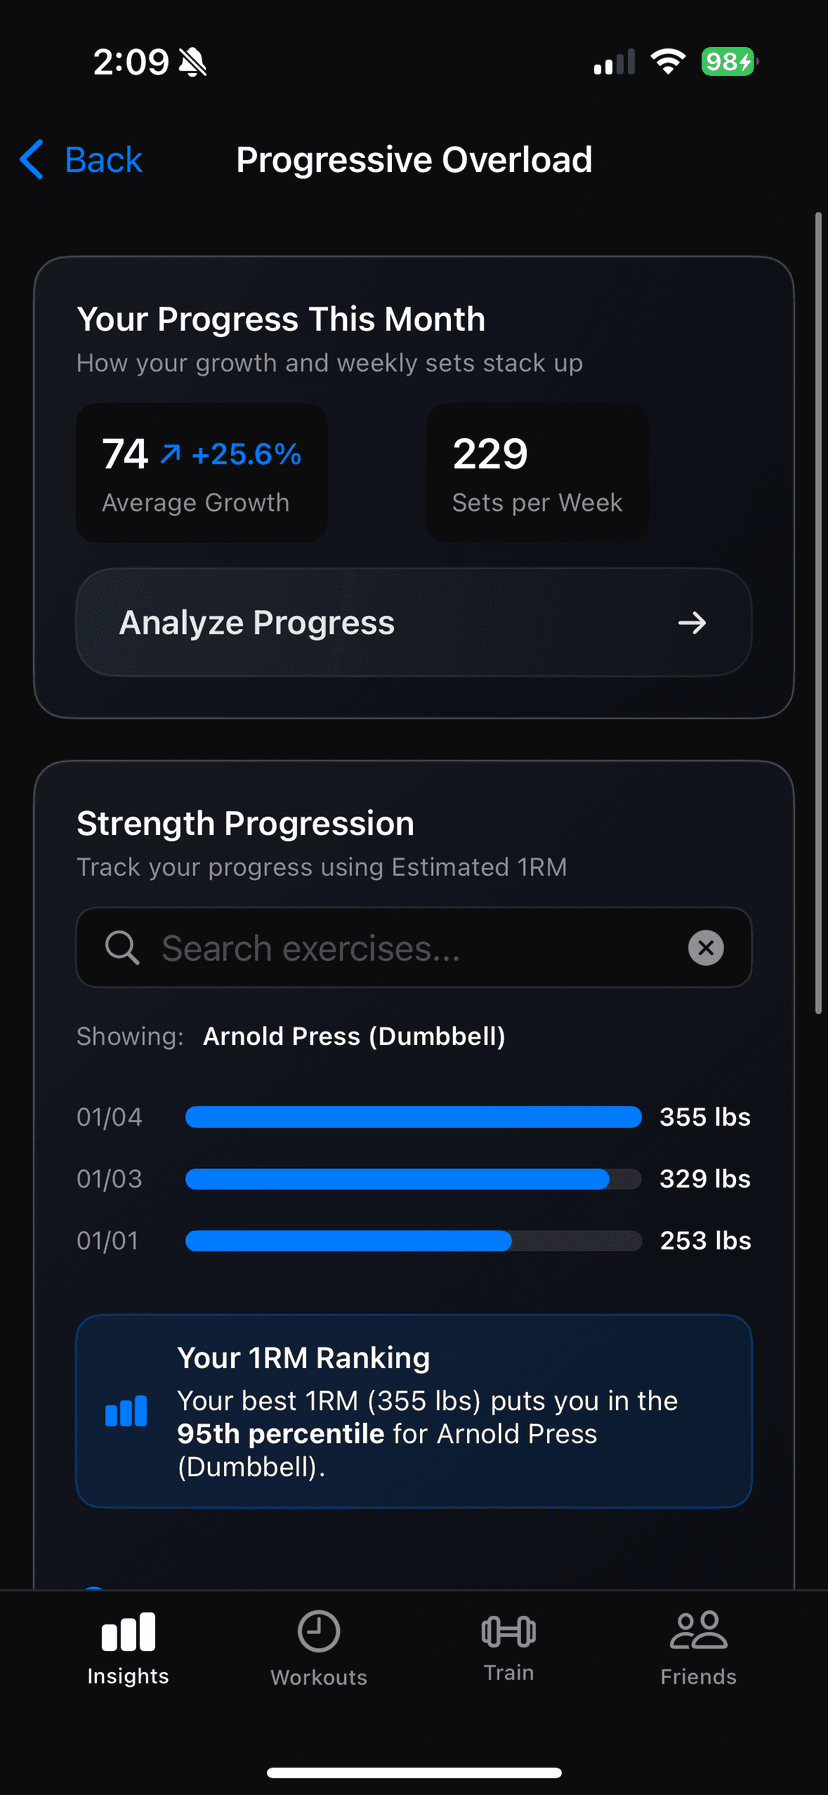Image resolution: width=828 pixels, height=1795 pixels.
Task: Open the Insights tab icon
Action: (x=128, y=1630)
